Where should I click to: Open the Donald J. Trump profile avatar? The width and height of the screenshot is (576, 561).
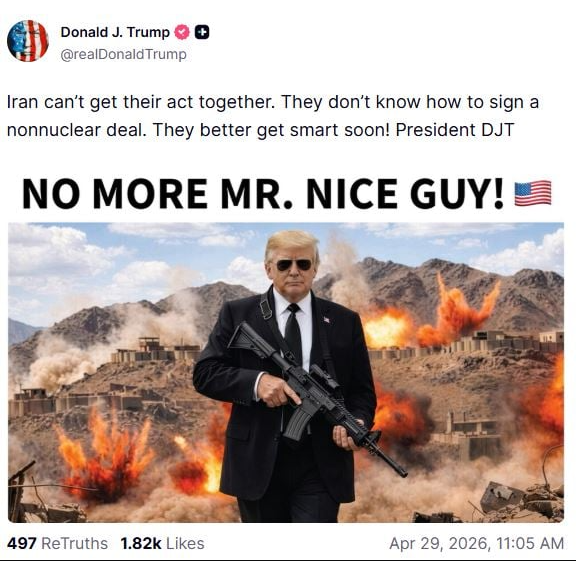pos(28,40)
